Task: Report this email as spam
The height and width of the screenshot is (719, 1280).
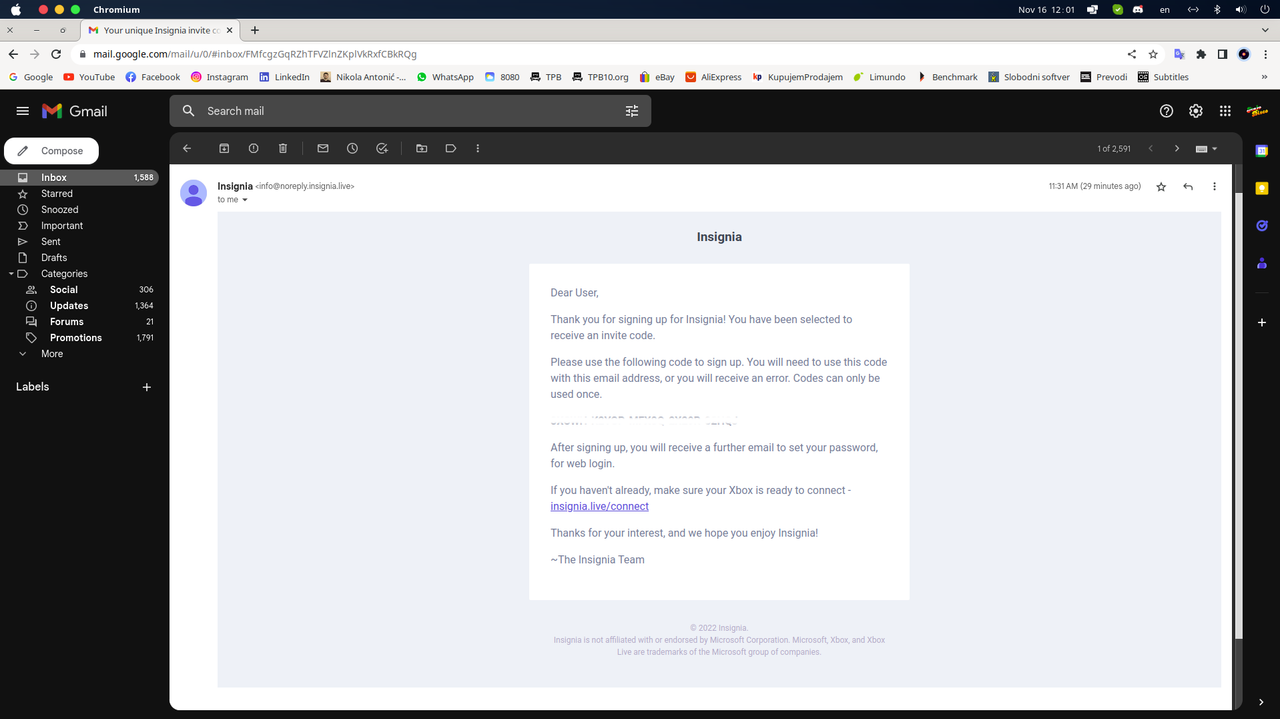Action: (253, 148)
